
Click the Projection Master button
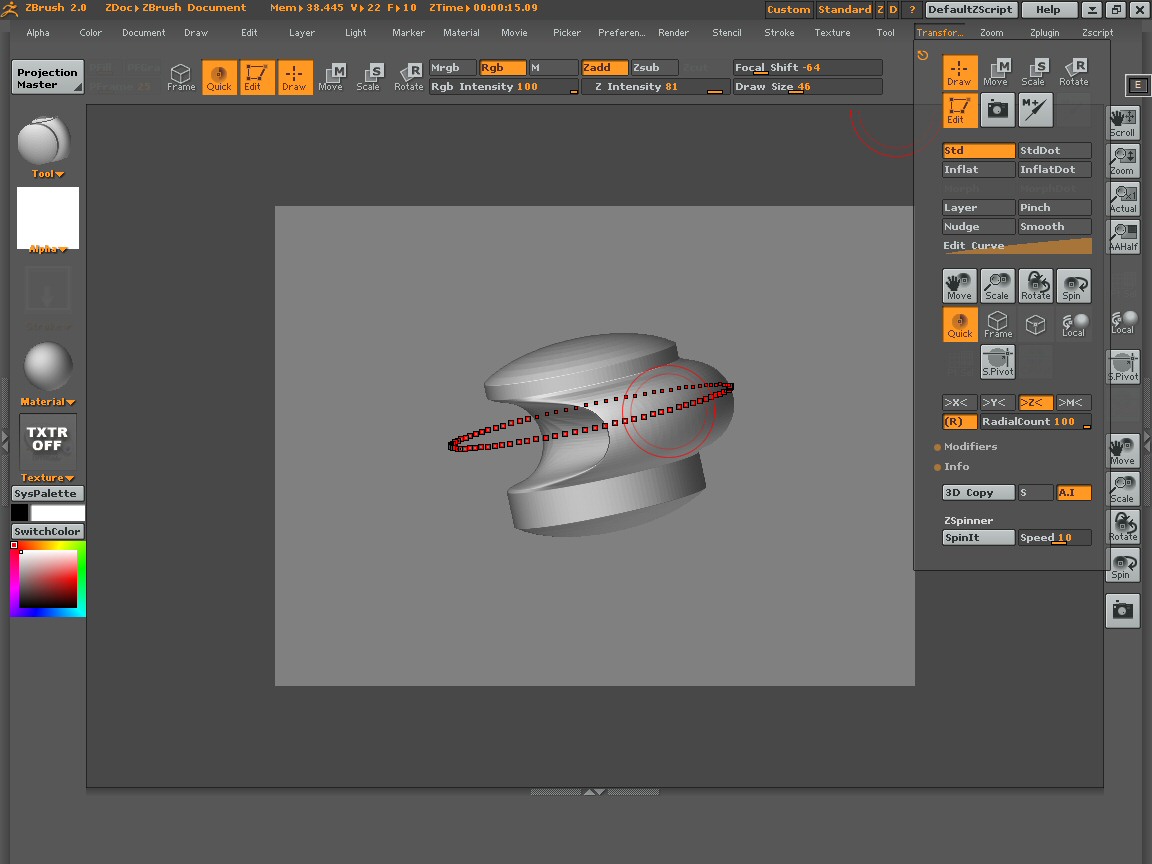click(47, 78)
